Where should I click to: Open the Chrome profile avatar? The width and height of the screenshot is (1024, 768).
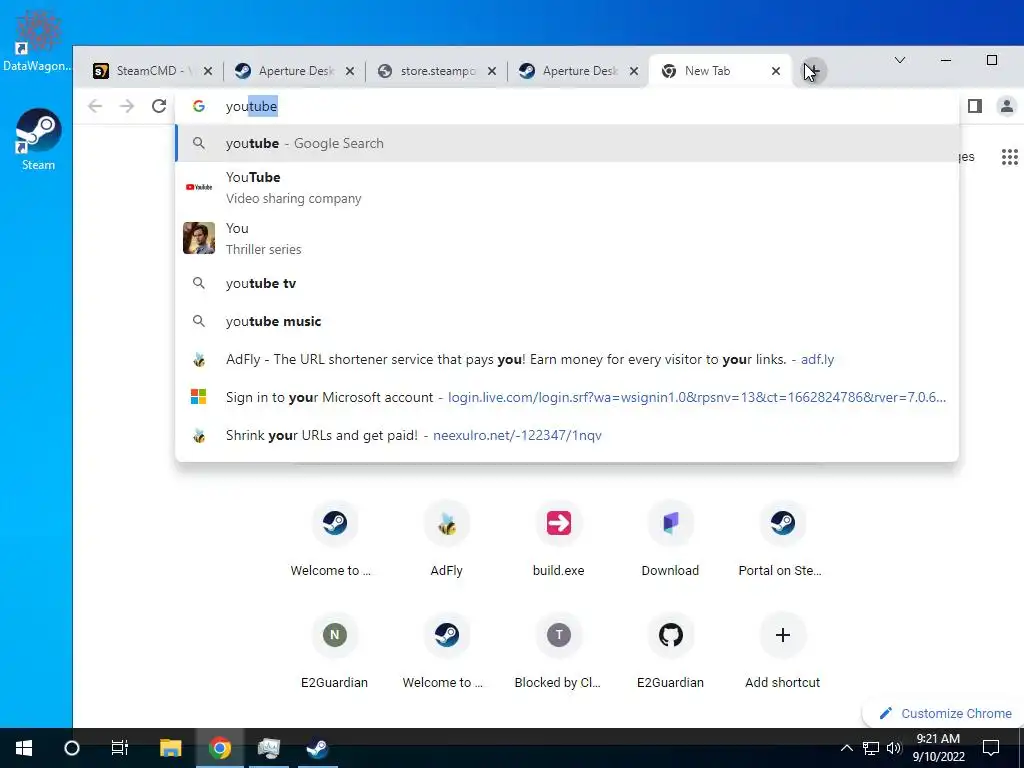(x=1006, y=106)
